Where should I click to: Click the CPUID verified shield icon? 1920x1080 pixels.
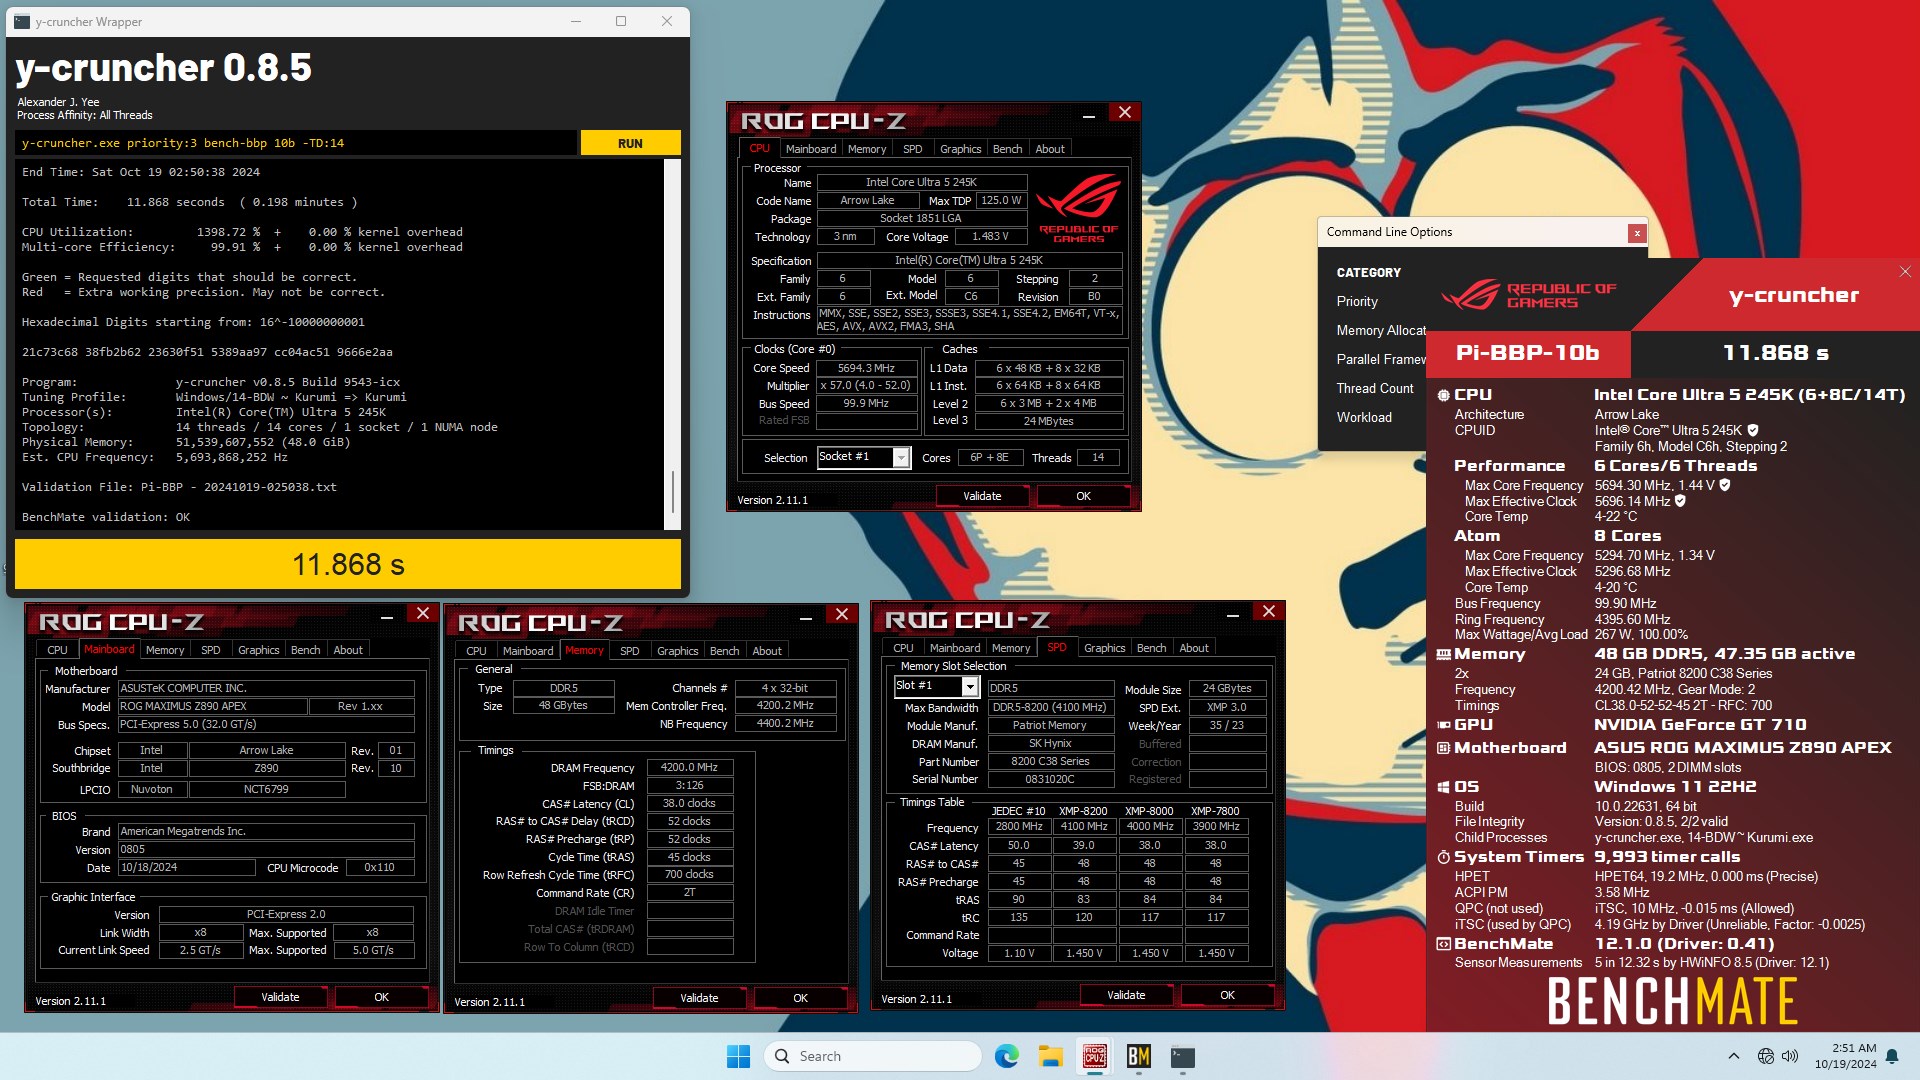coord(1753,431)
